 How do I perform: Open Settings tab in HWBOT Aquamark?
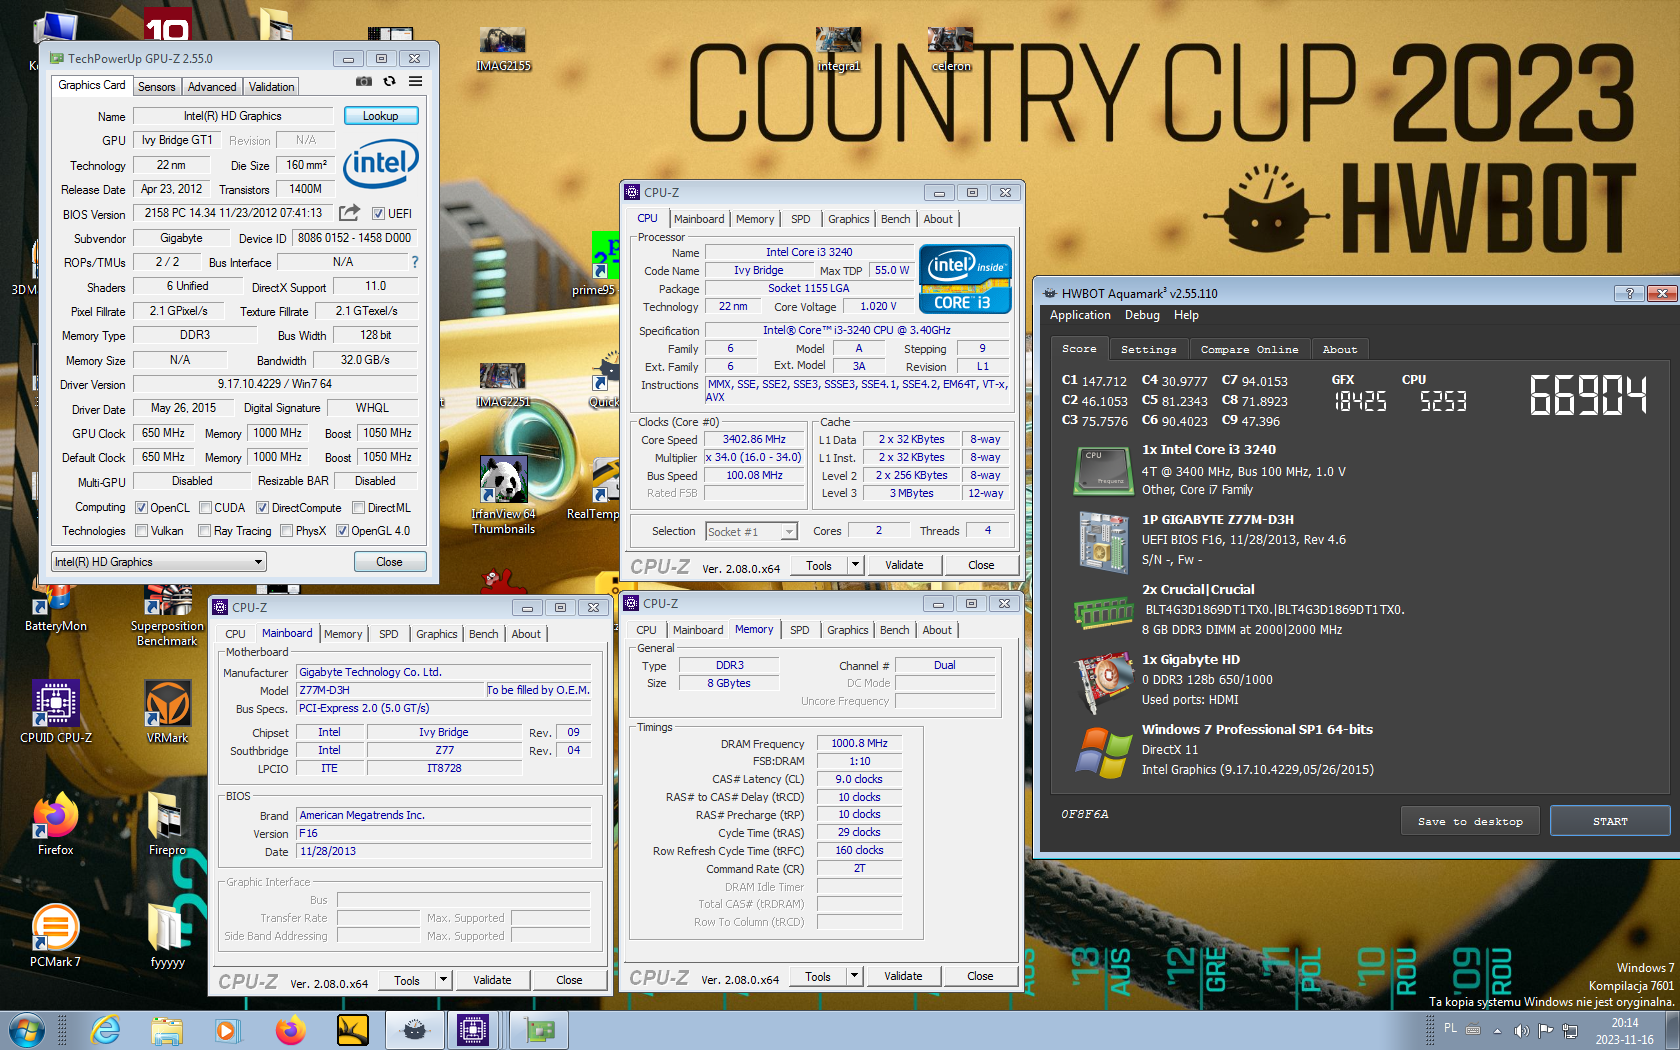1148,349
